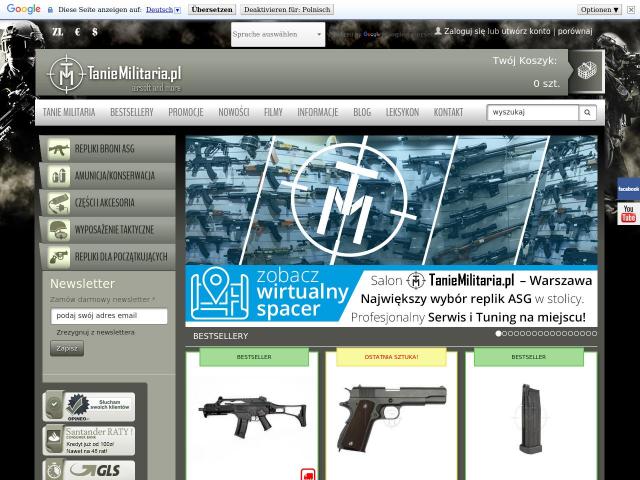Screen dimensions: 640x480
Task: Open the G36 rifle bestseller product image
Action: pos(252,416)
